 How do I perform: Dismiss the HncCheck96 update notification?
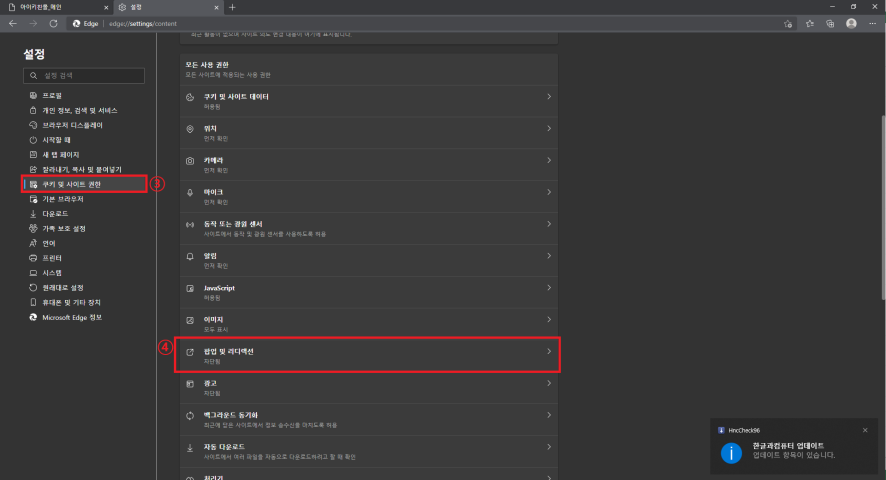coord(865,430)
